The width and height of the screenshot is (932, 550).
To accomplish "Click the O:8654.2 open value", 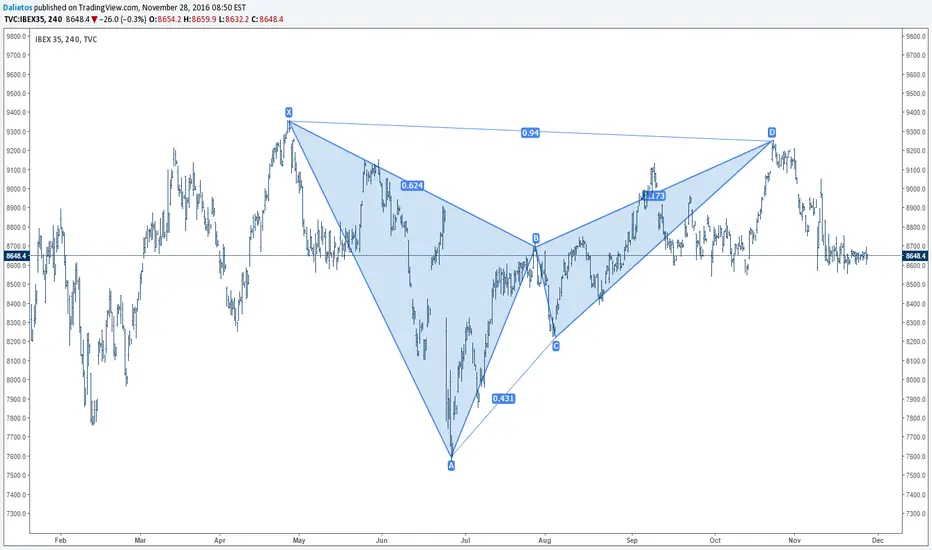I will [x=165, y=19].
